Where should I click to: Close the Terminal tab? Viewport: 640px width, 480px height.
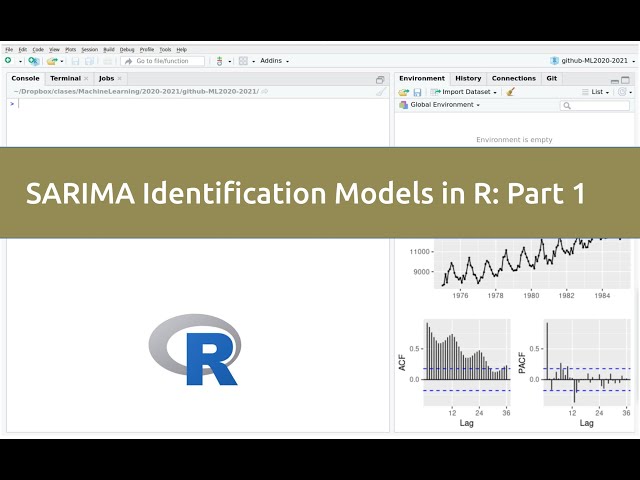tap(86, 78)
